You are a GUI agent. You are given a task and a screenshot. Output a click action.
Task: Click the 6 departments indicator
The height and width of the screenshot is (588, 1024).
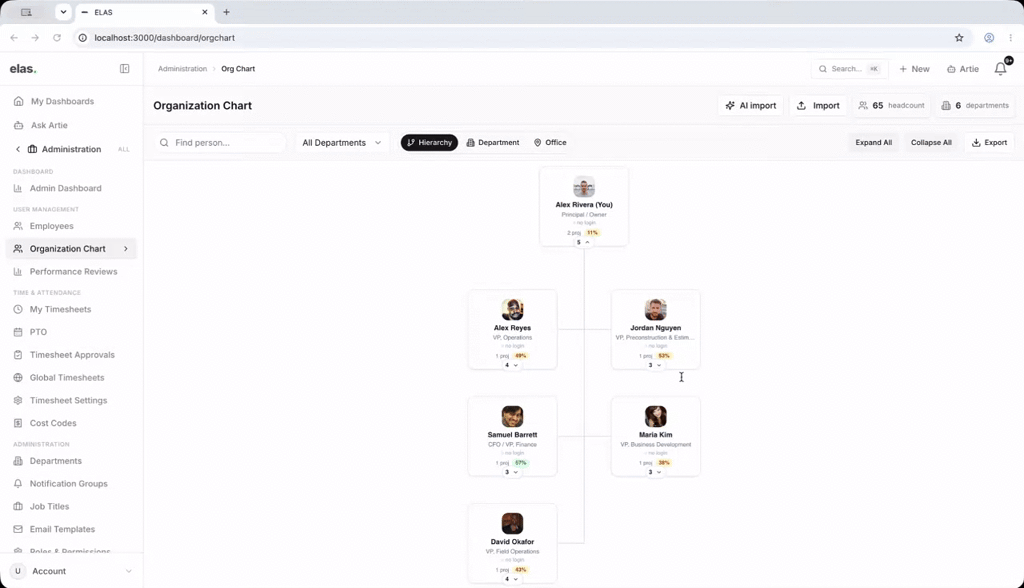pos(975,105)
